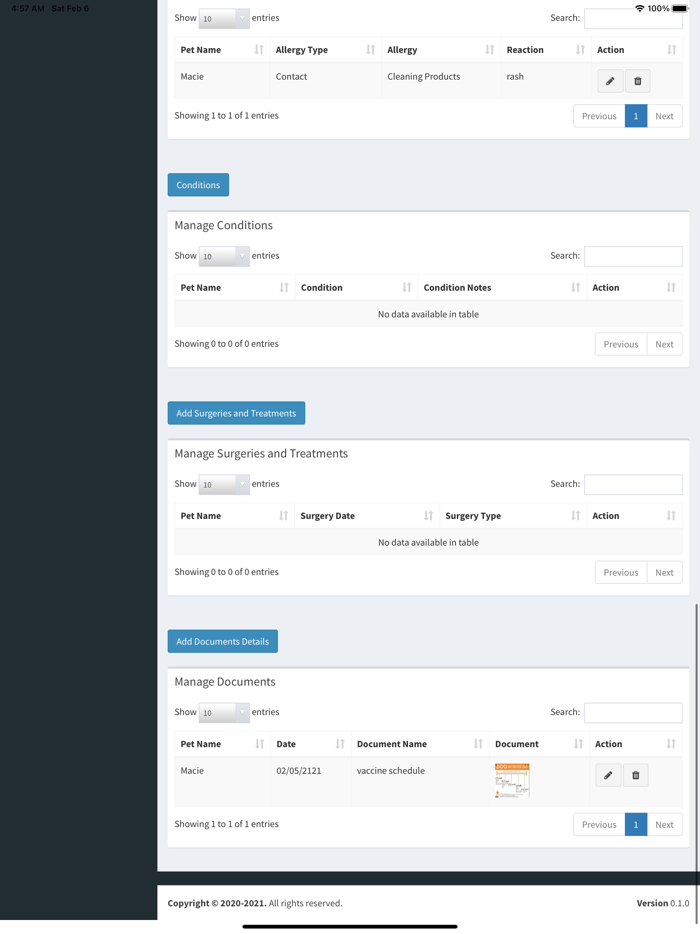
Task: Click the Conditions button
Action: [x=198, y=185]
